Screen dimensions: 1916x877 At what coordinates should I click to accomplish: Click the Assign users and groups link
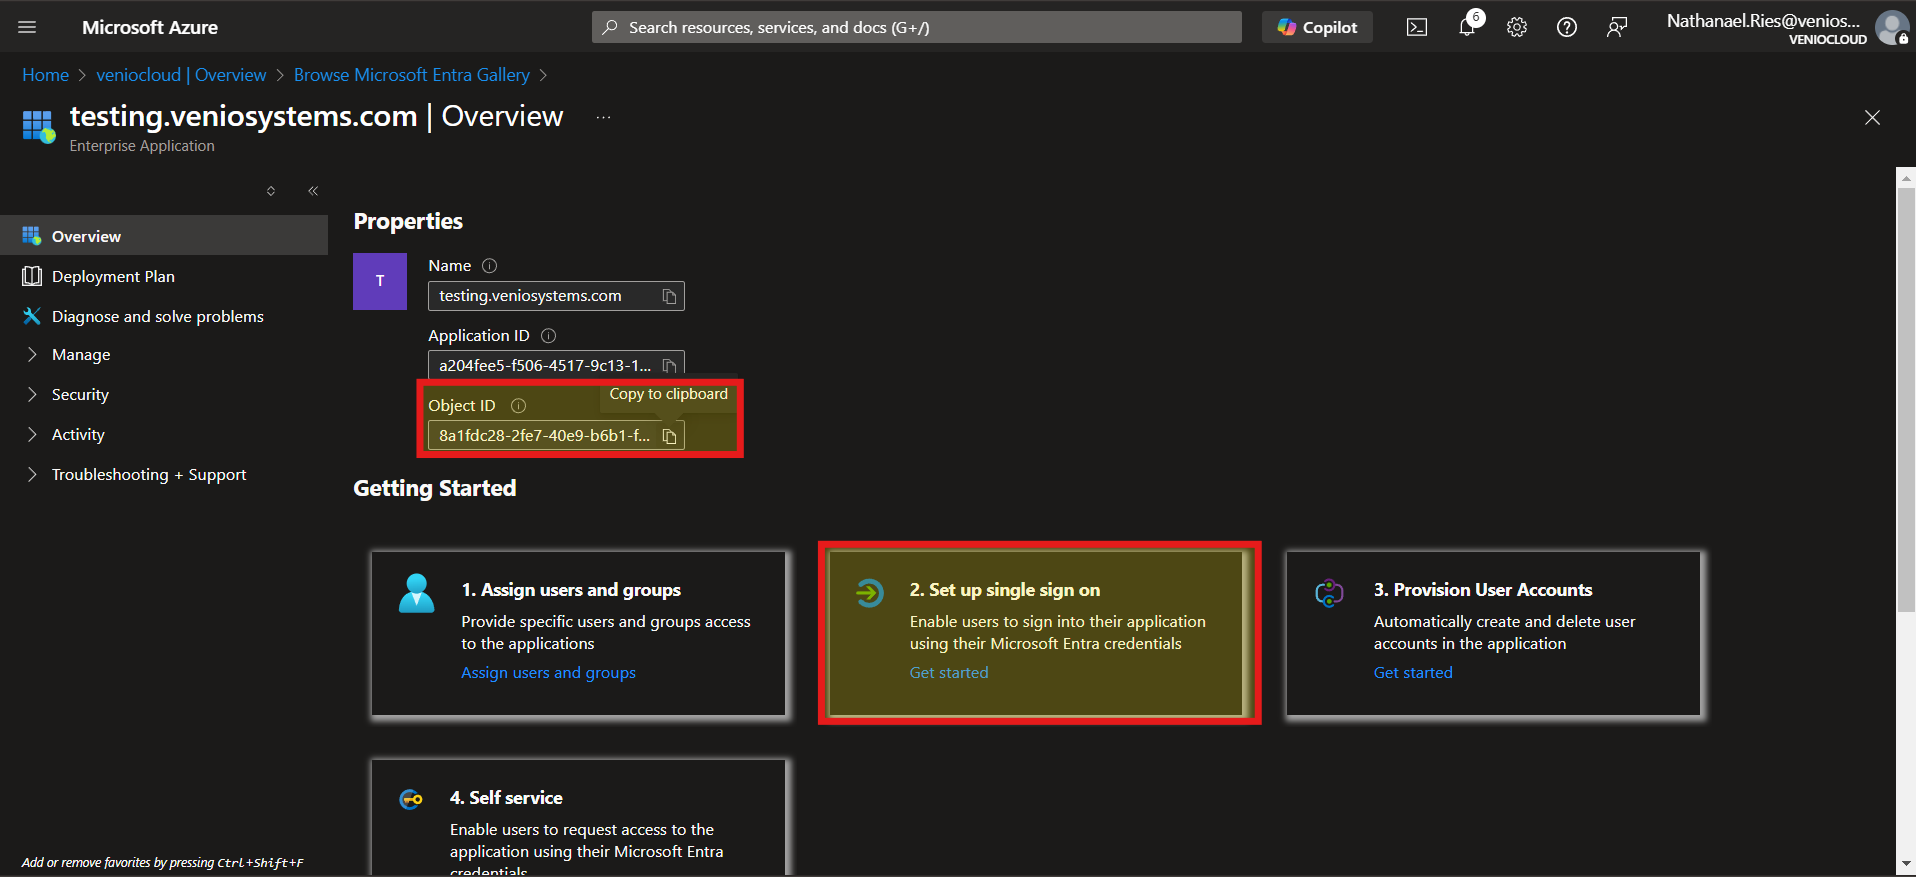[548, 673]
